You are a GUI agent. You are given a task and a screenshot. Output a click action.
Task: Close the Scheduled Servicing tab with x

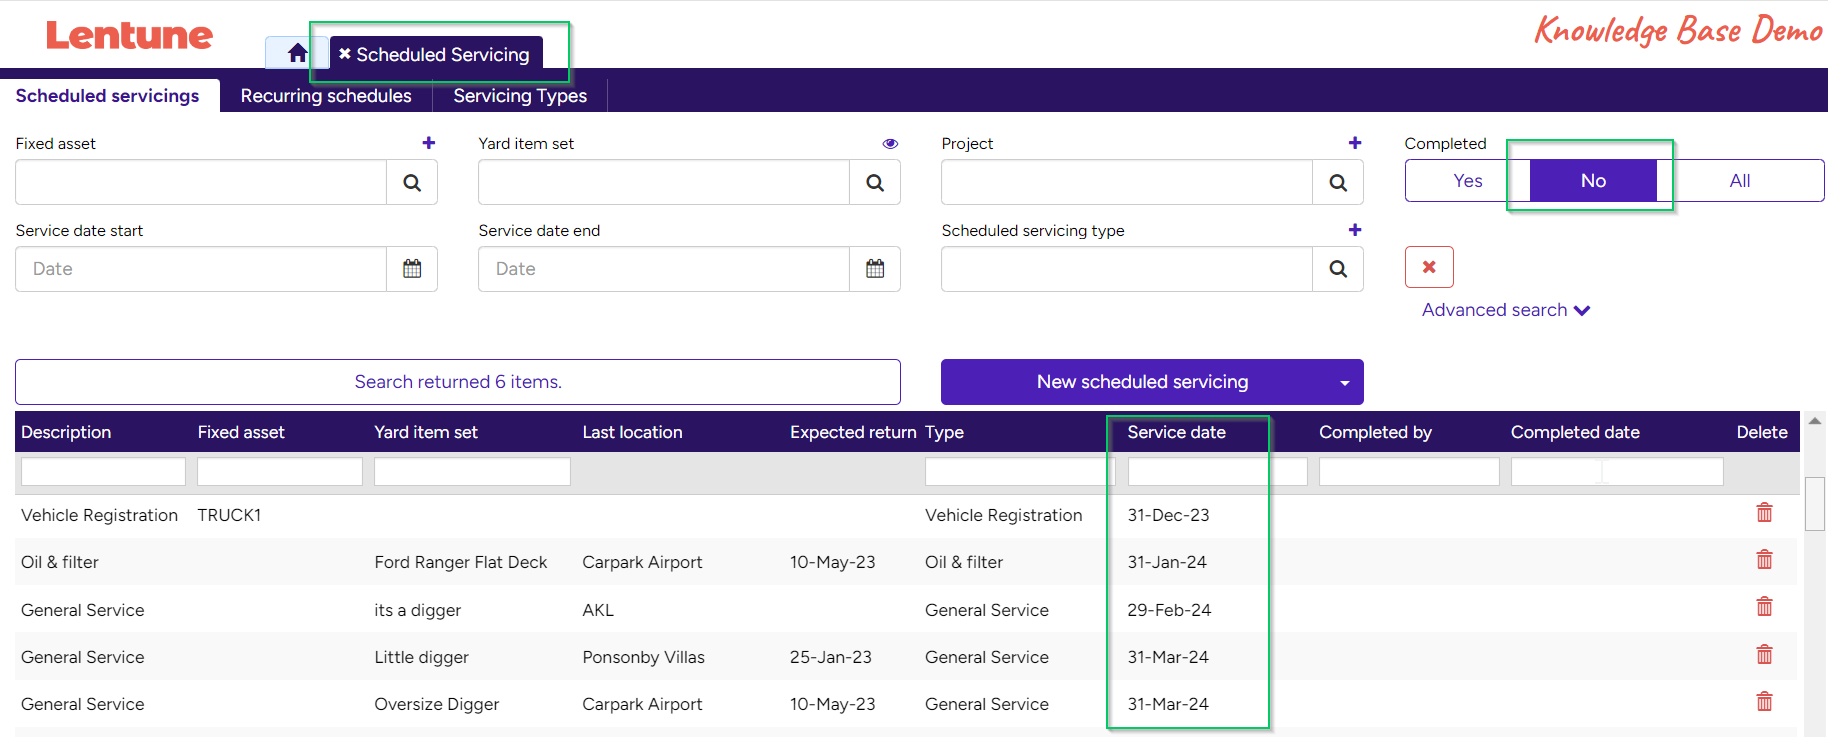coord(345,54)
